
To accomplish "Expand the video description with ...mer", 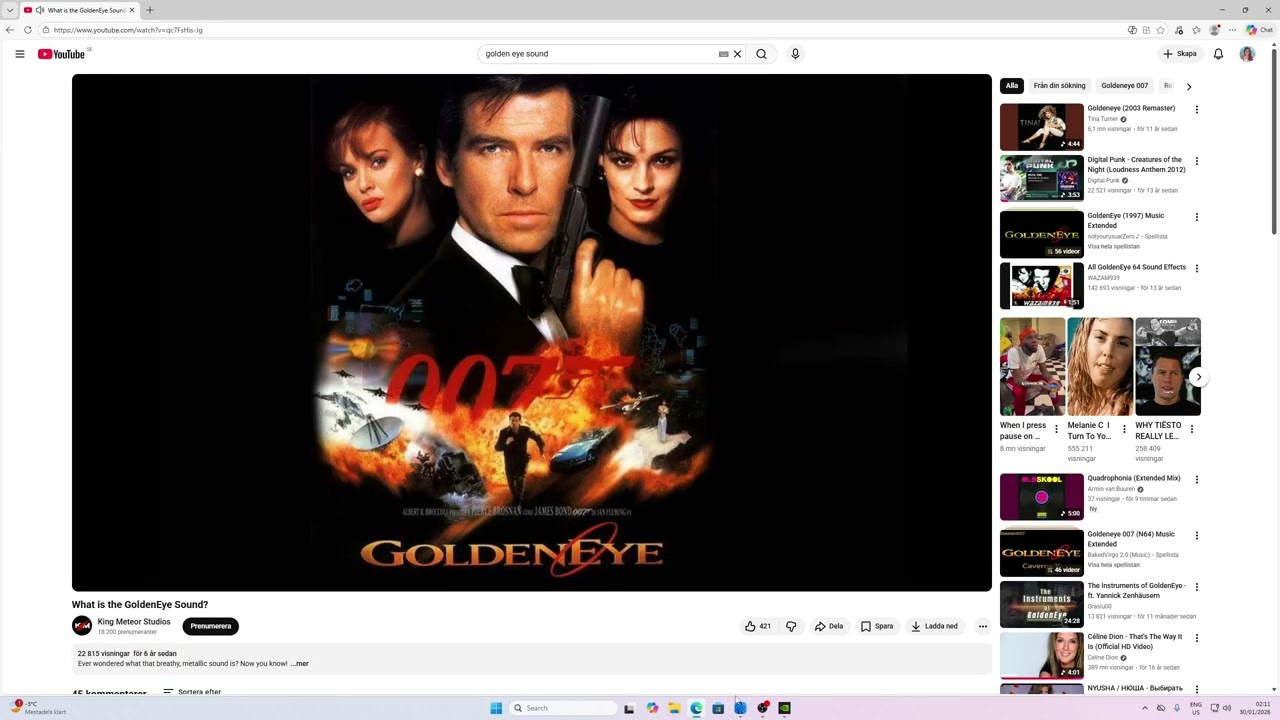I will [x=300, y=664].
